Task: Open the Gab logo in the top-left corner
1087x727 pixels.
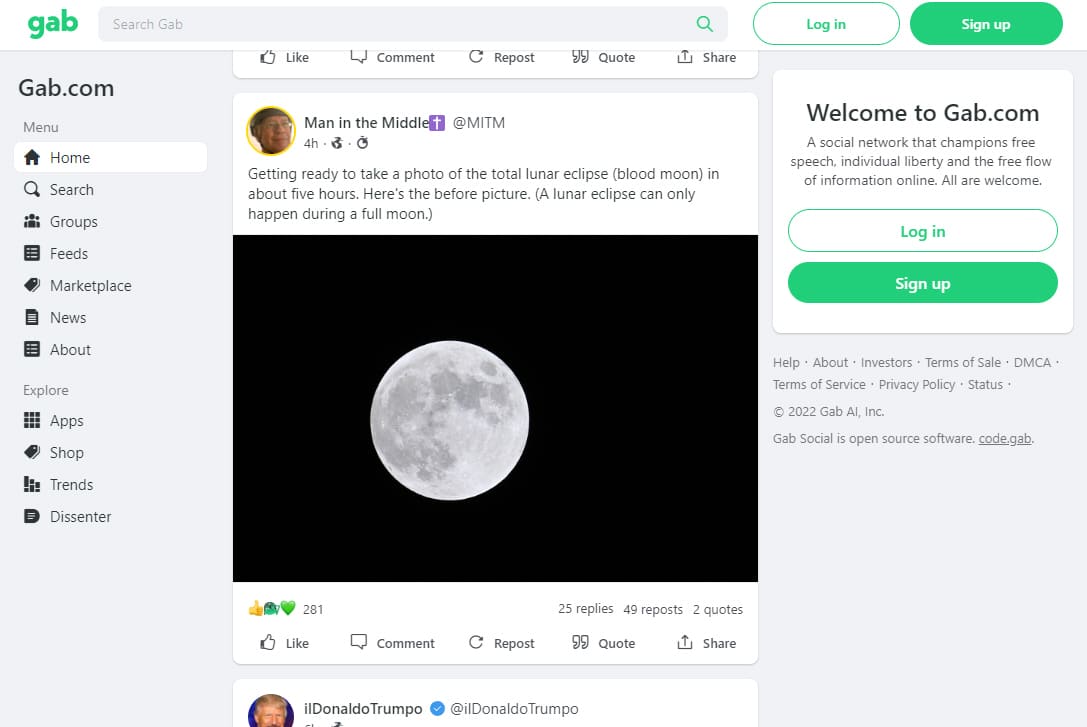Action: click(51, 22)
